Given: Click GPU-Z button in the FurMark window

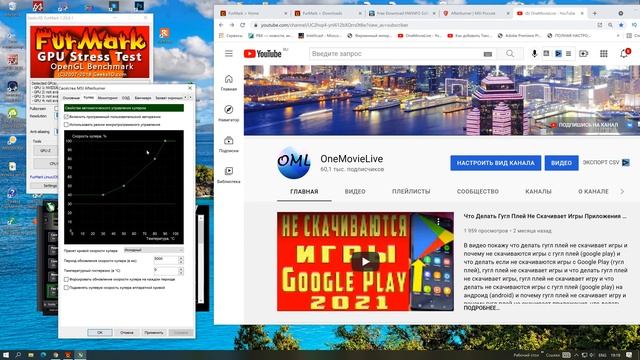Looking at the screenshot, I should 45,151.
